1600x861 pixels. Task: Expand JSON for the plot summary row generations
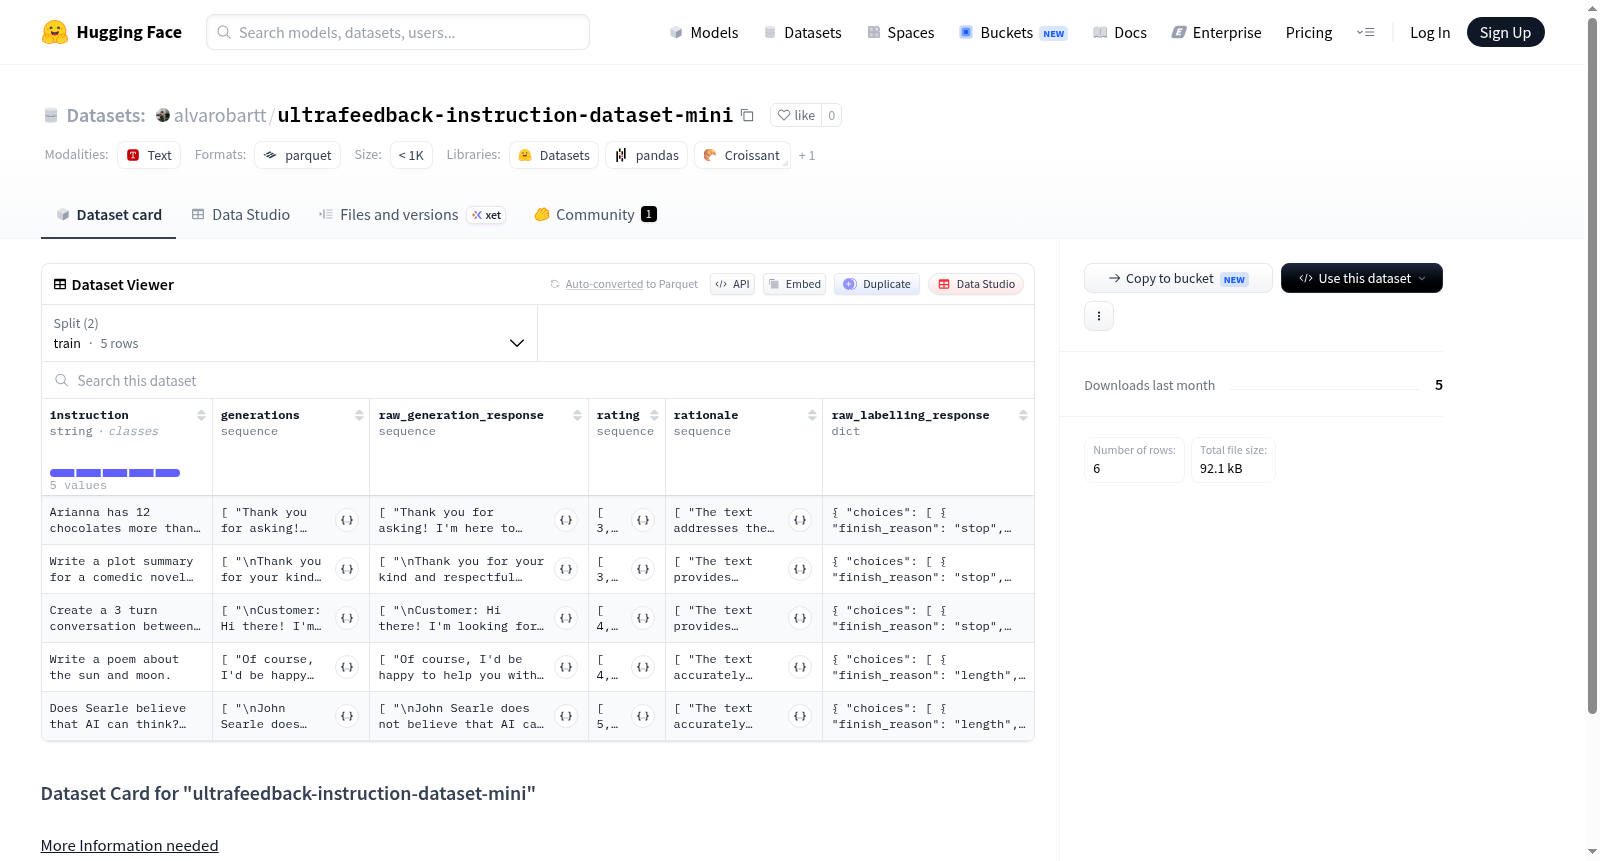point(347,569)
